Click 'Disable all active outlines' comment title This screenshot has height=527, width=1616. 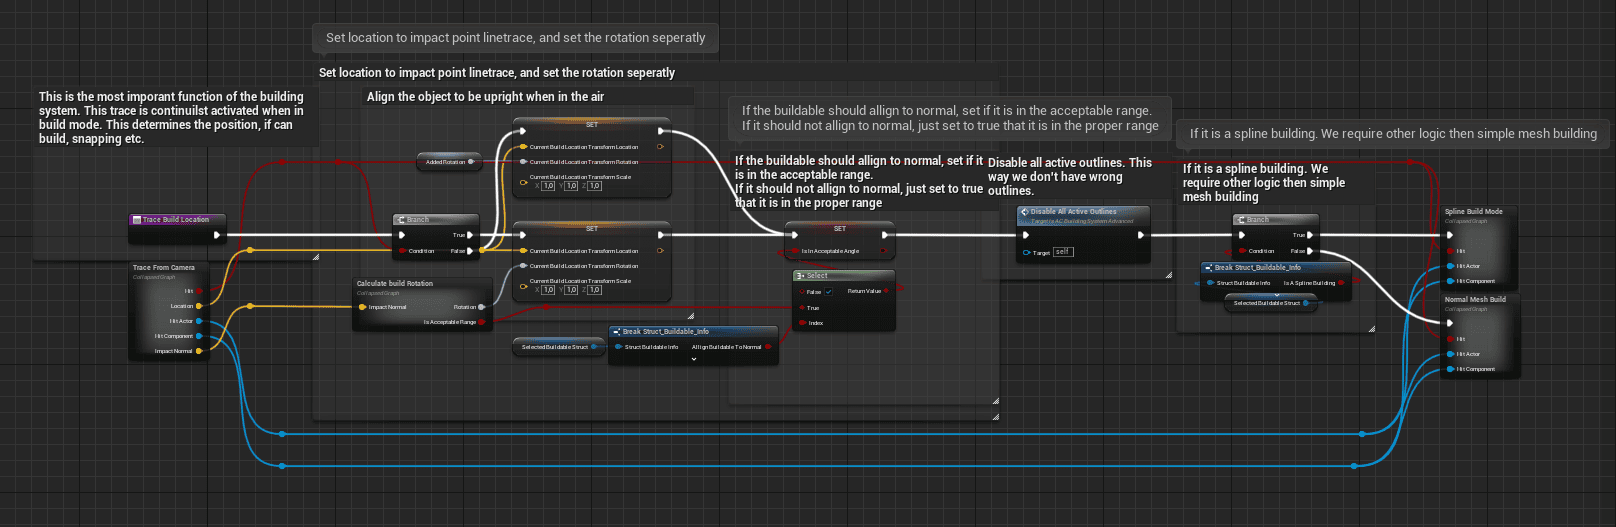[x=1070, y=176]
